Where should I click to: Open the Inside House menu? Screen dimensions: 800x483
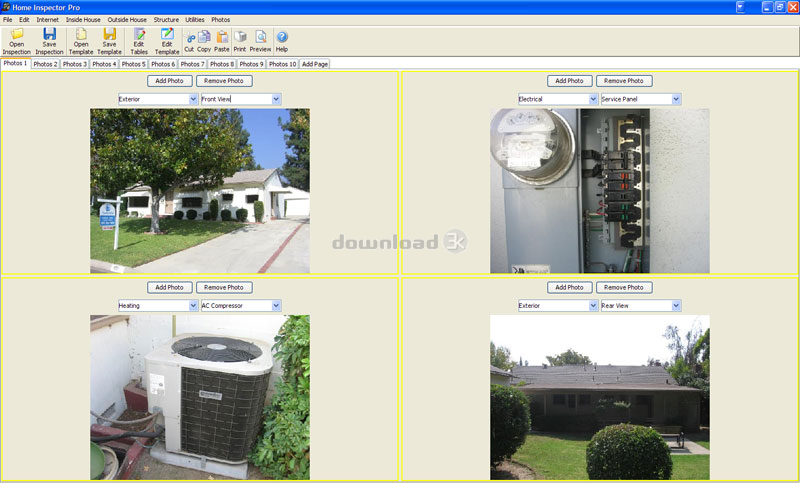click(x=83, y=19)
